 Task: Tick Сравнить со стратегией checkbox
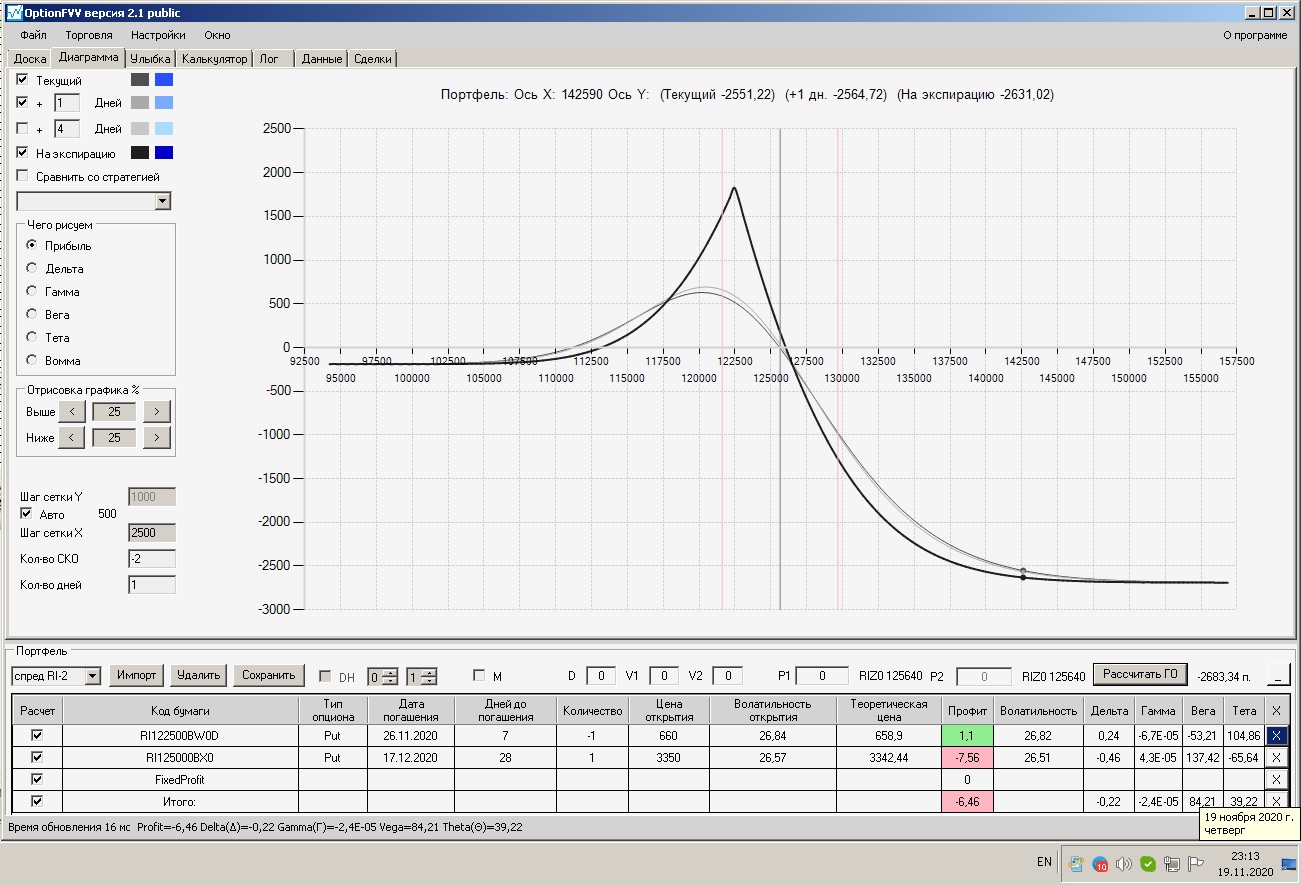click(x=23, y=177)
